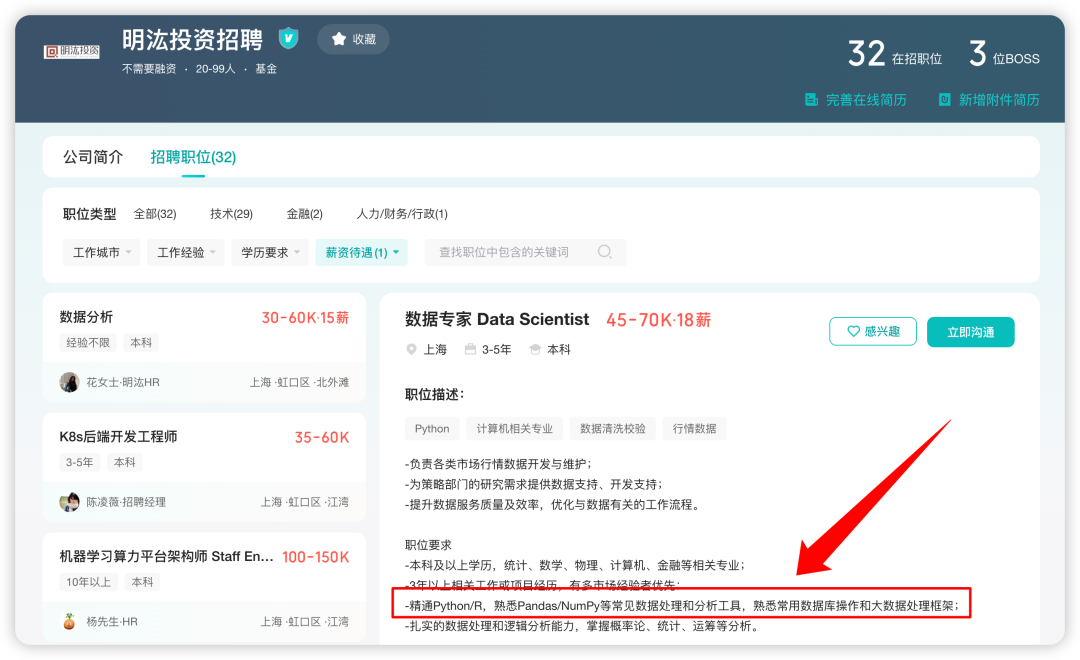The image size is (1080, 660).
Task: Click the star icon in 收藏 button
Action: [338, 39]
